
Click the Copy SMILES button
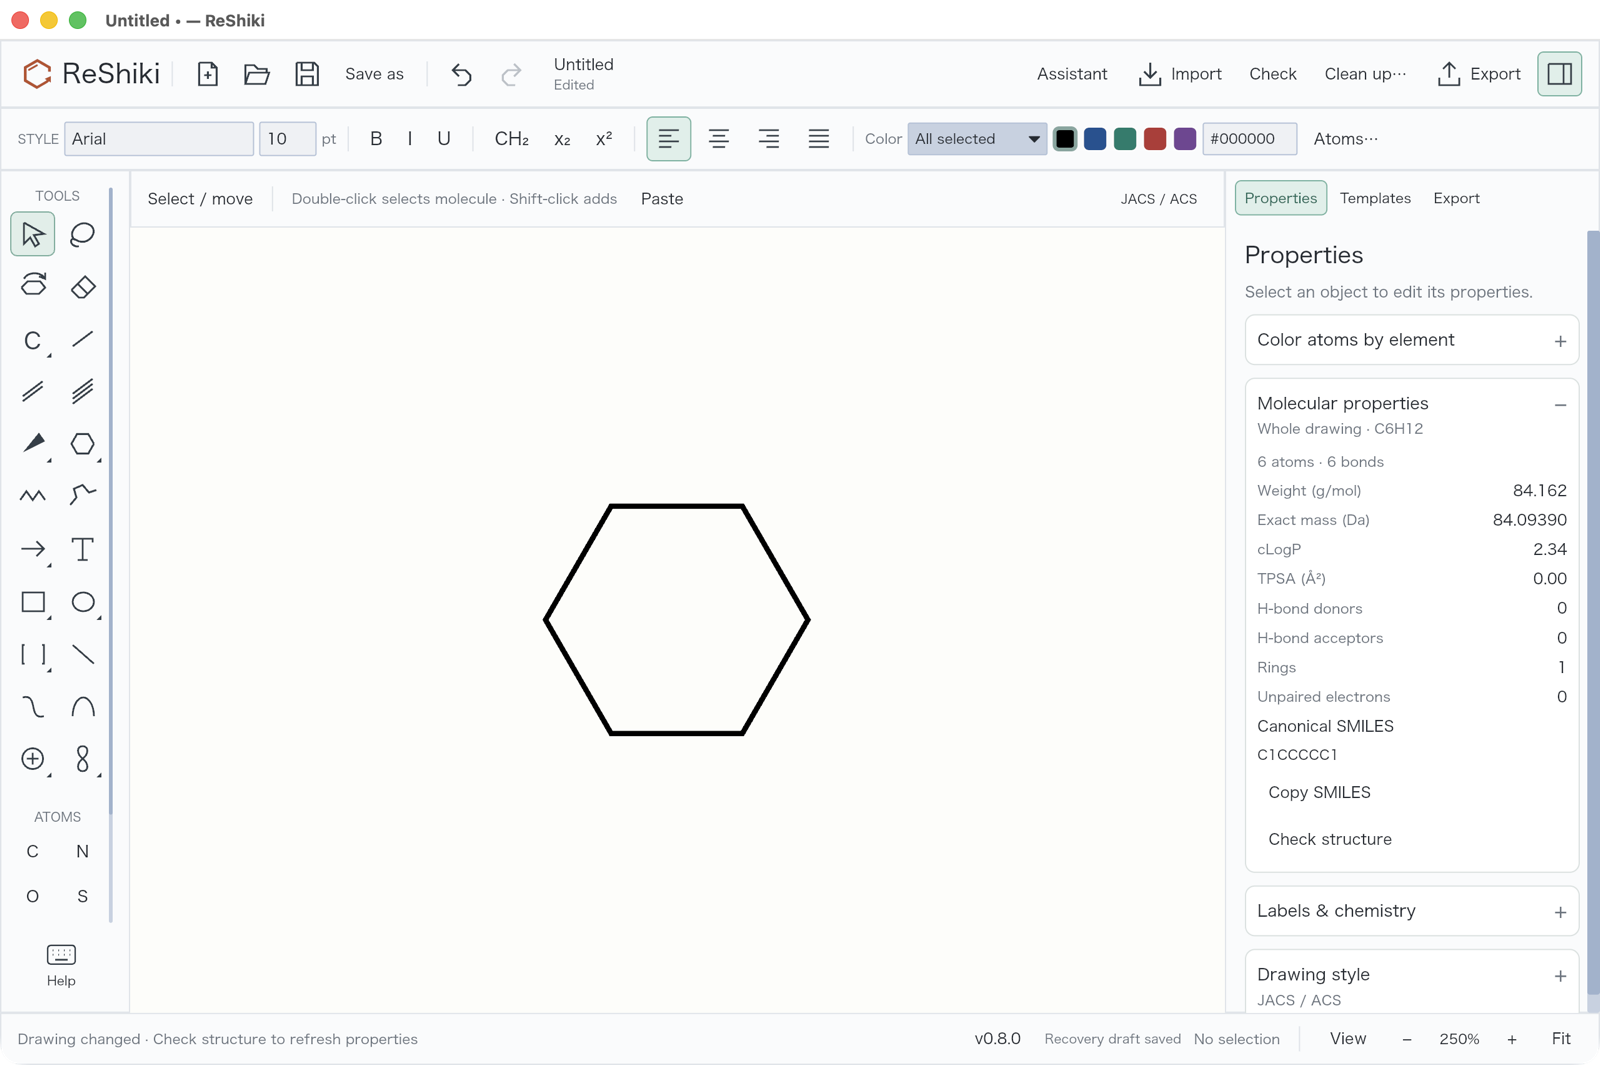click(x=1319, y=792)
